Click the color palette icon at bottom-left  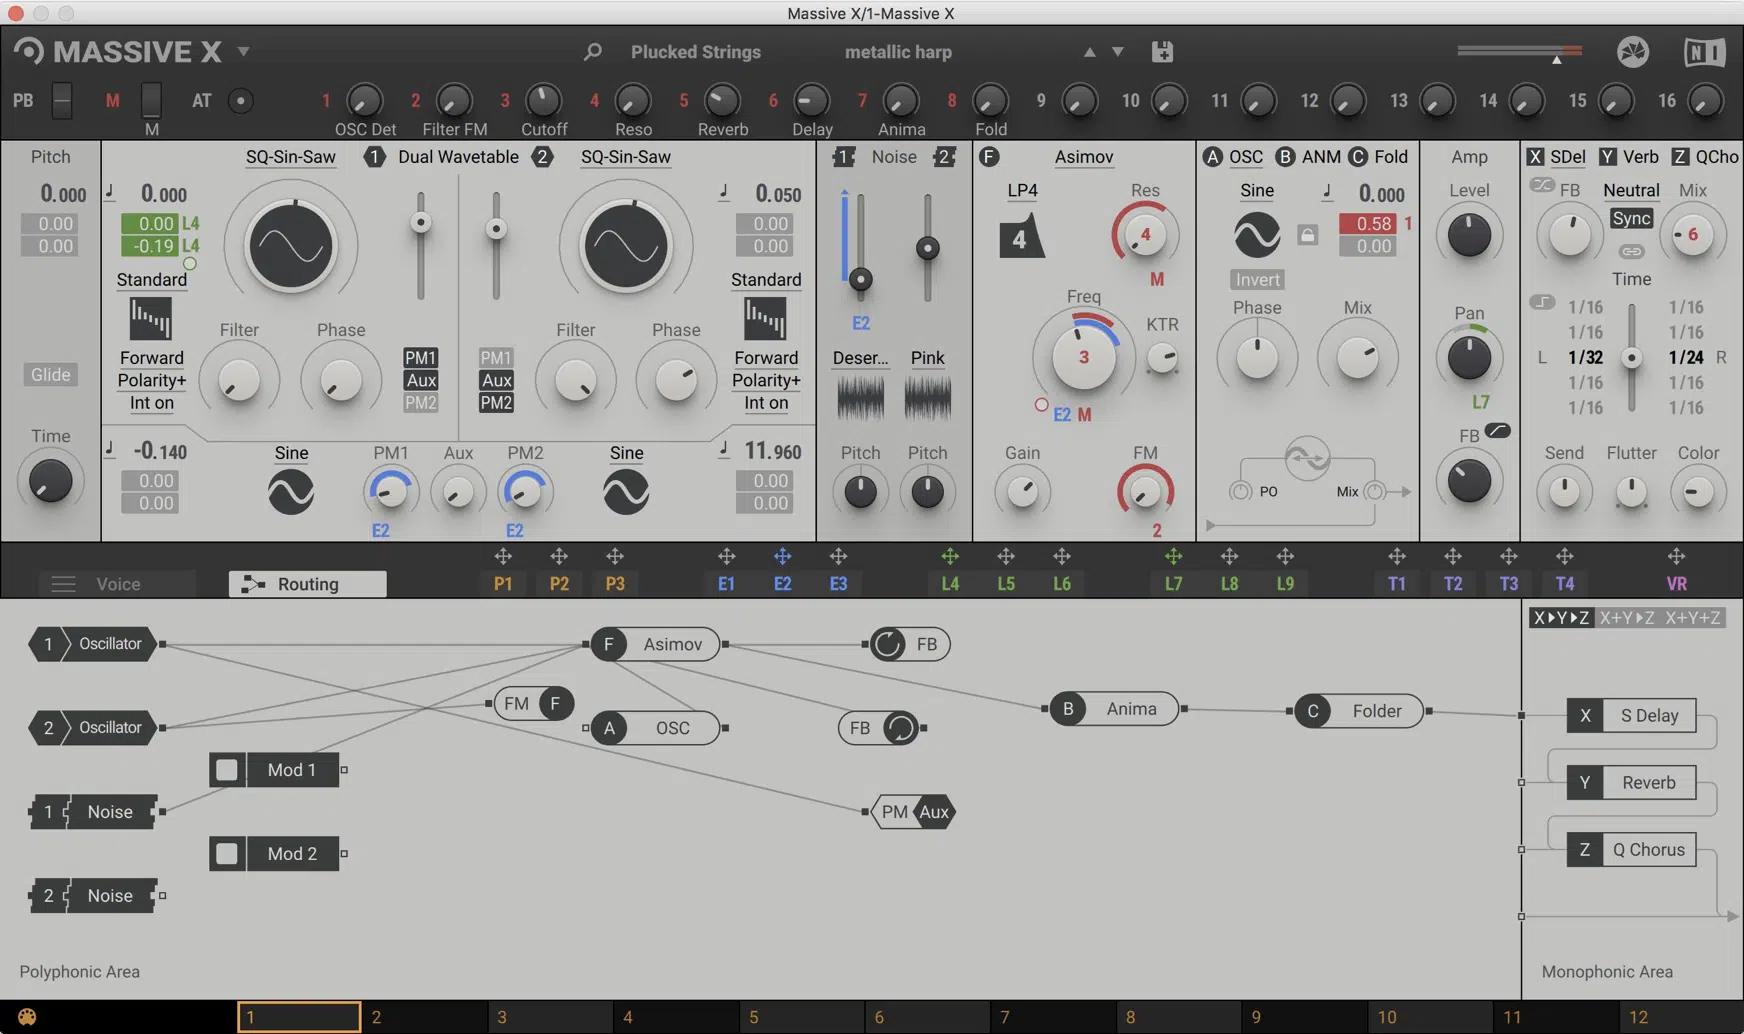[27, 1017]
